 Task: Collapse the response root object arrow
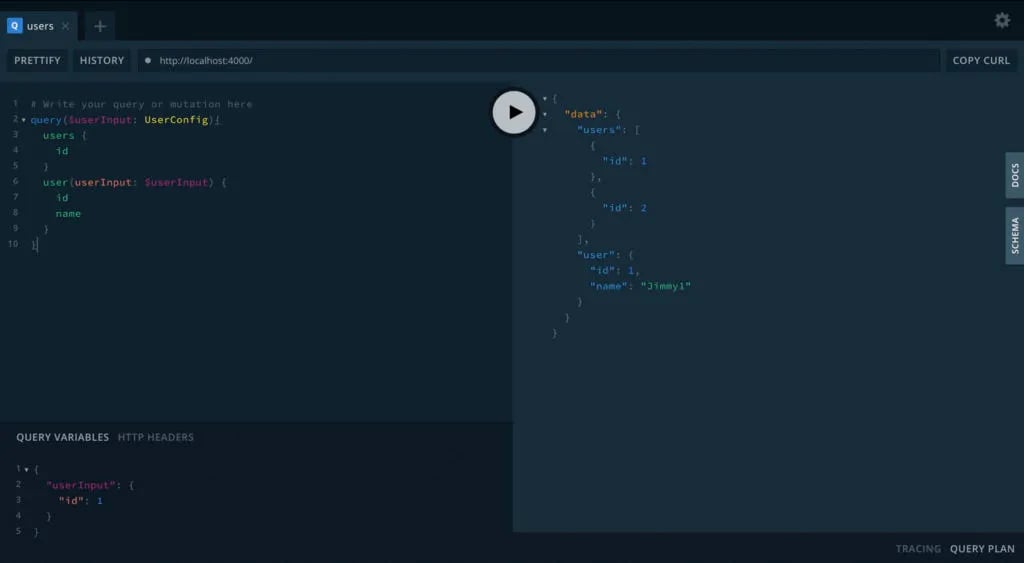point(545,99)
